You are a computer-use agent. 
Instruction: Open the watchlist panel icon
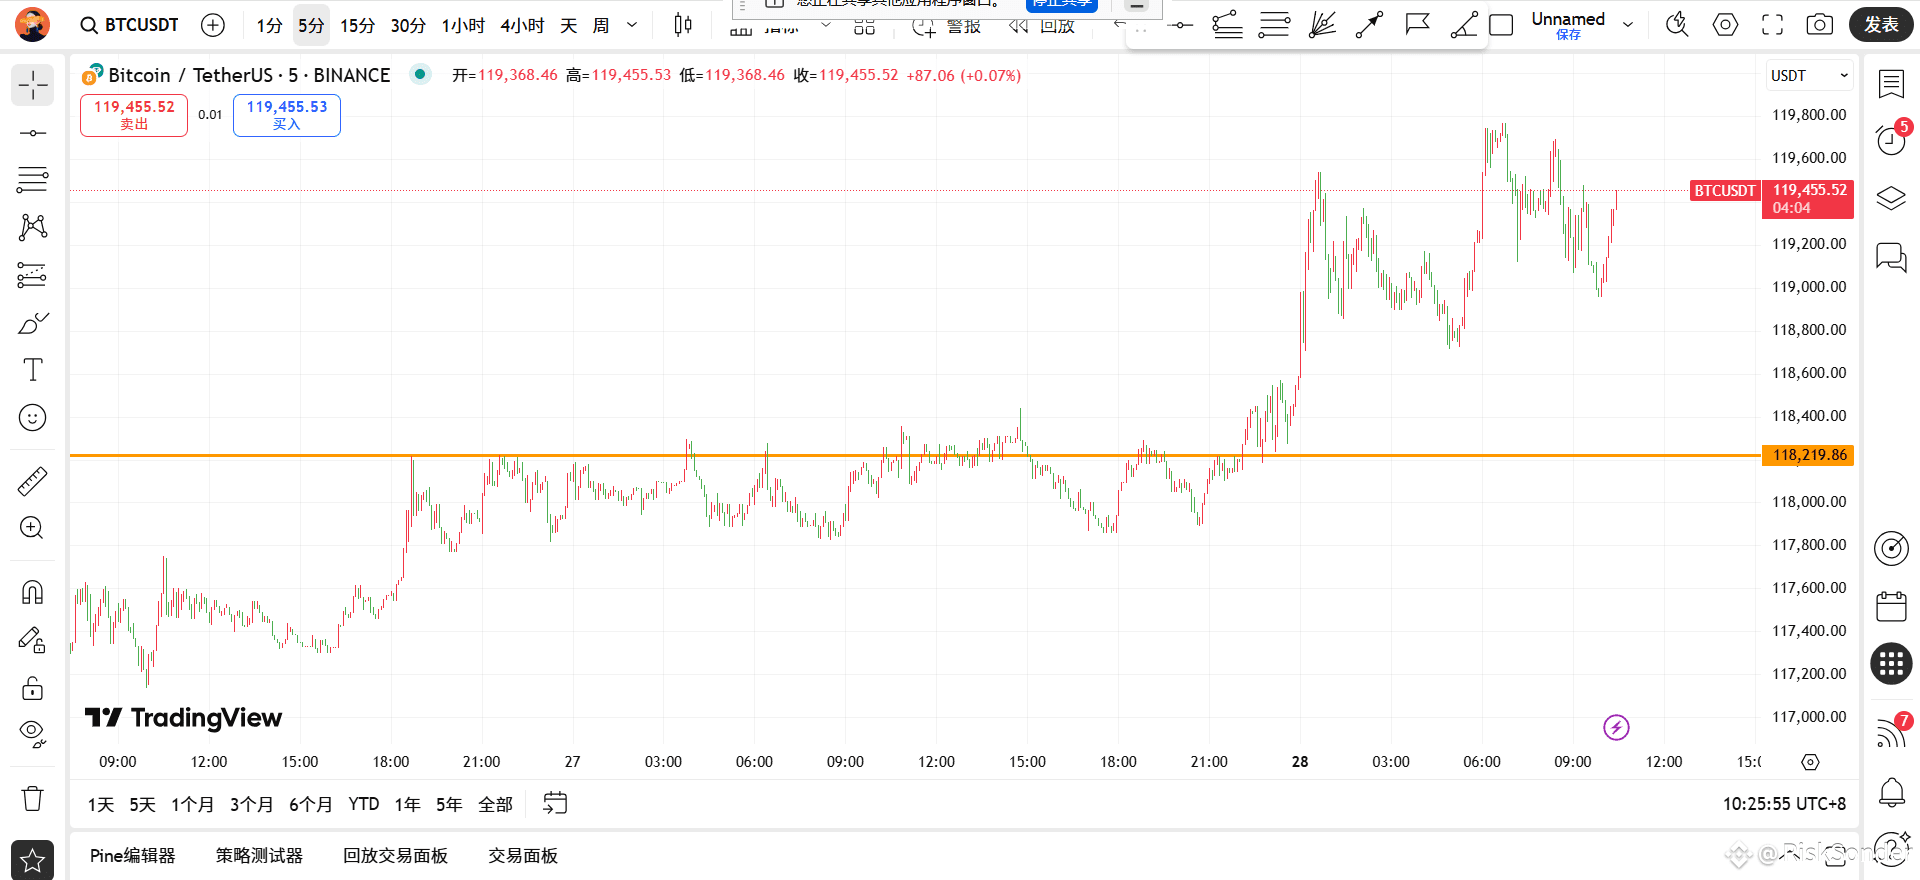pyautogui.click(x=1891, y=84)
